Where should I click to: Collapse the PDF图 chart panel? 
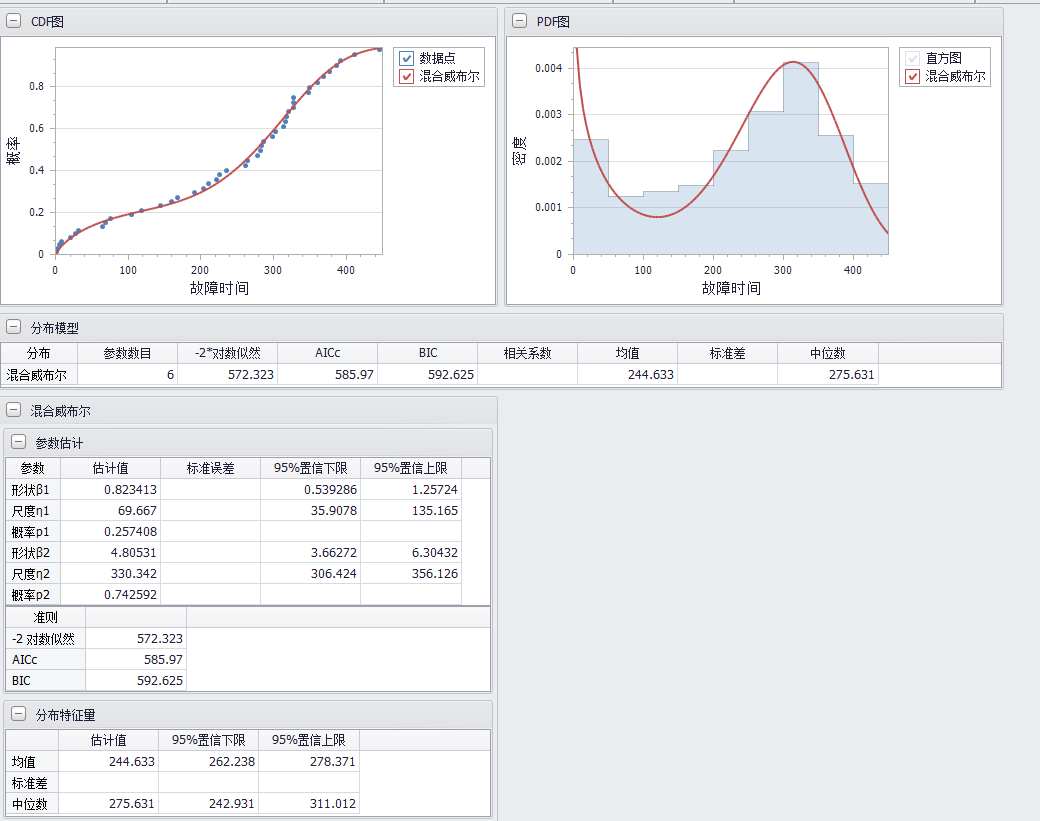519,21
